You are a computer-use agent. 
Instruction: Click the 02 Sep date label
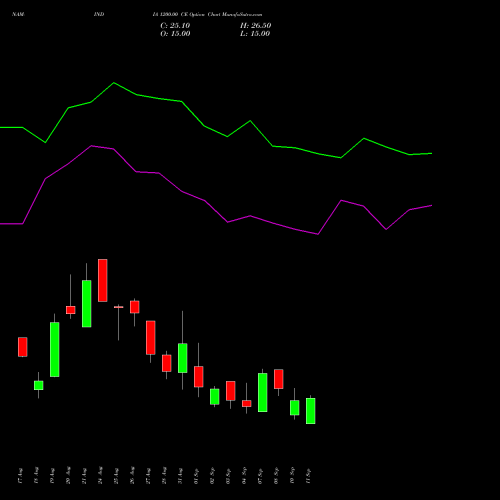click(x=213, y=476)
